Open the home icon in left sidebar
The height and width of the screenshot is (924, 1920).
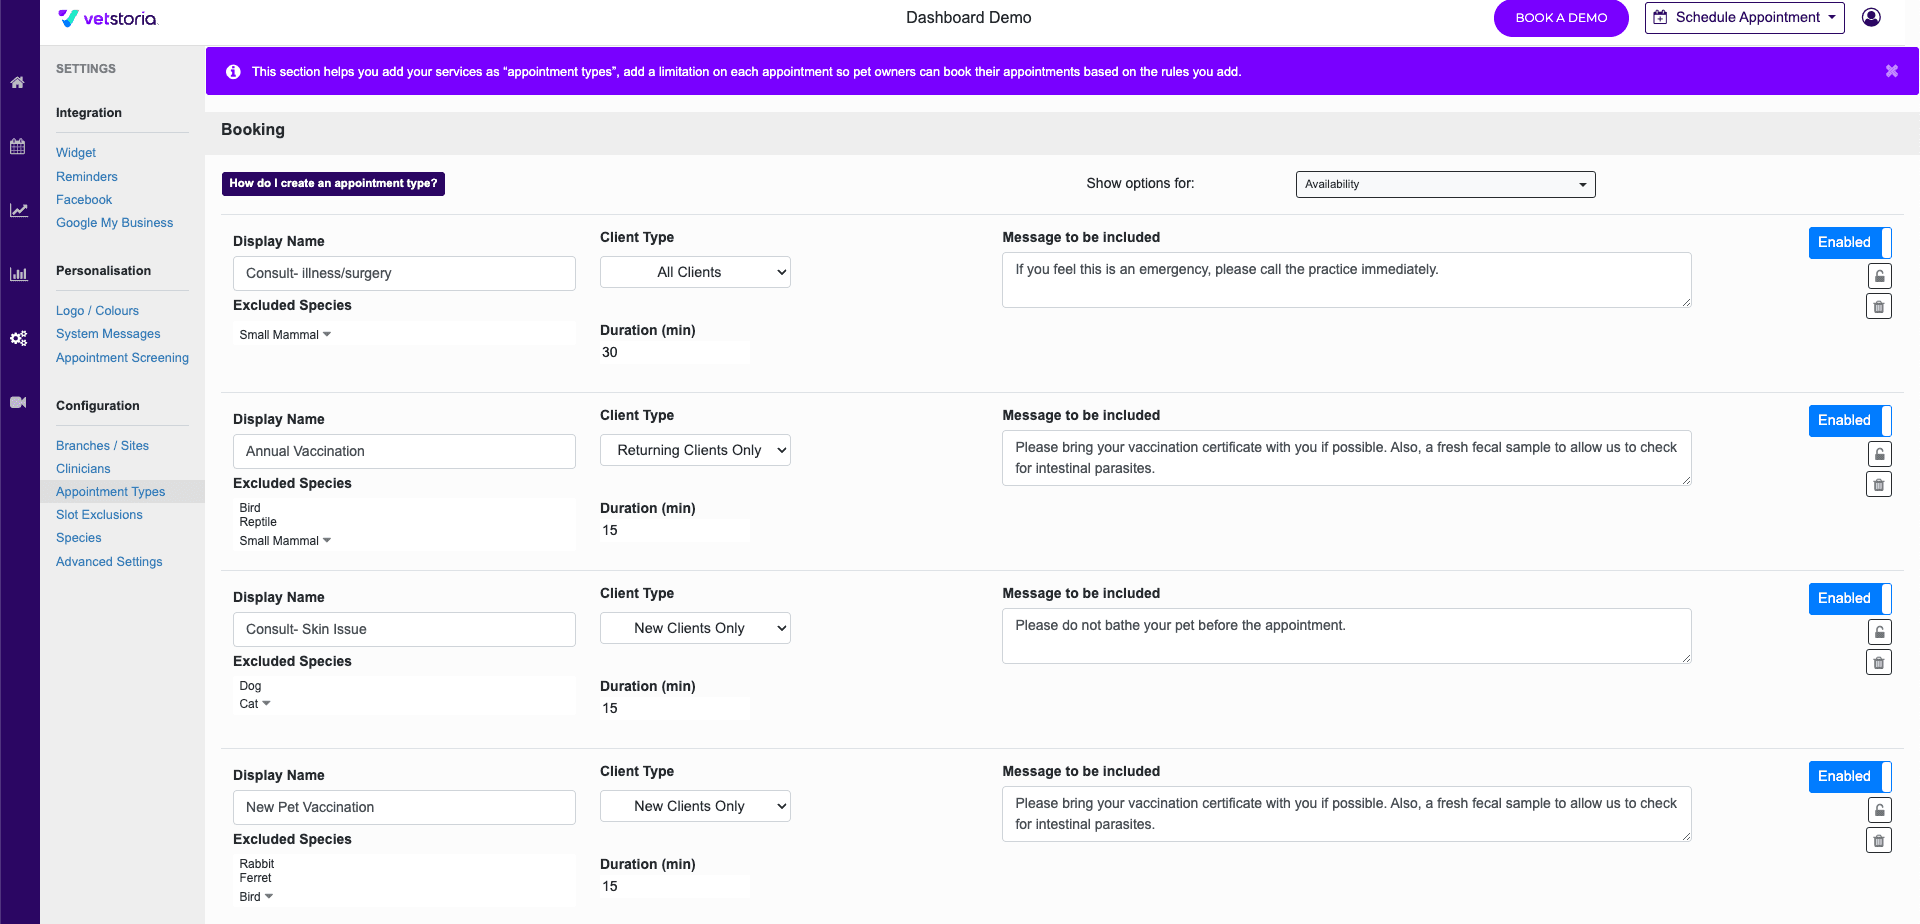coord(18,83)
